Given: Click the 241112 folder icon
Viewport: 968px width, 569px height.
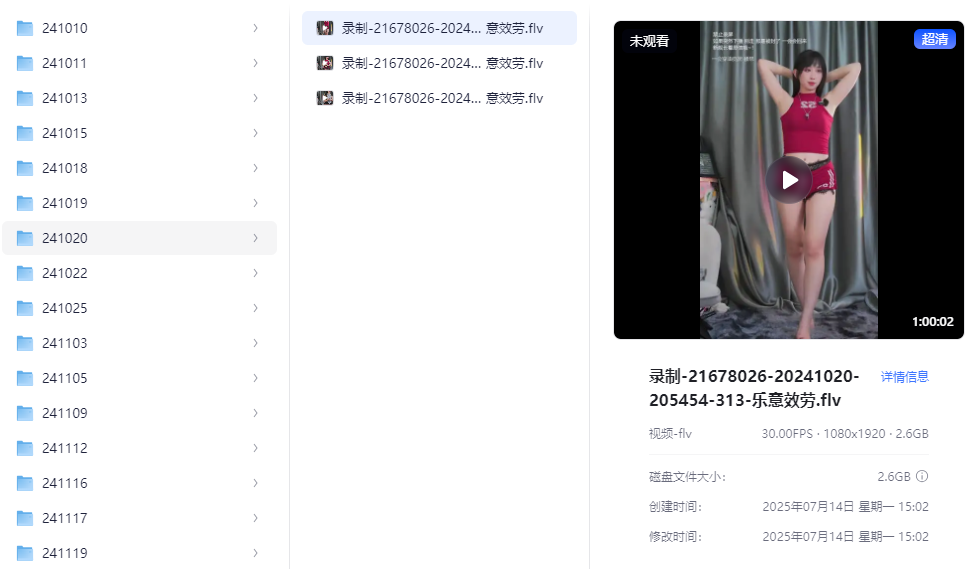Looking at the screenshot, I should [x=25, y=448].
